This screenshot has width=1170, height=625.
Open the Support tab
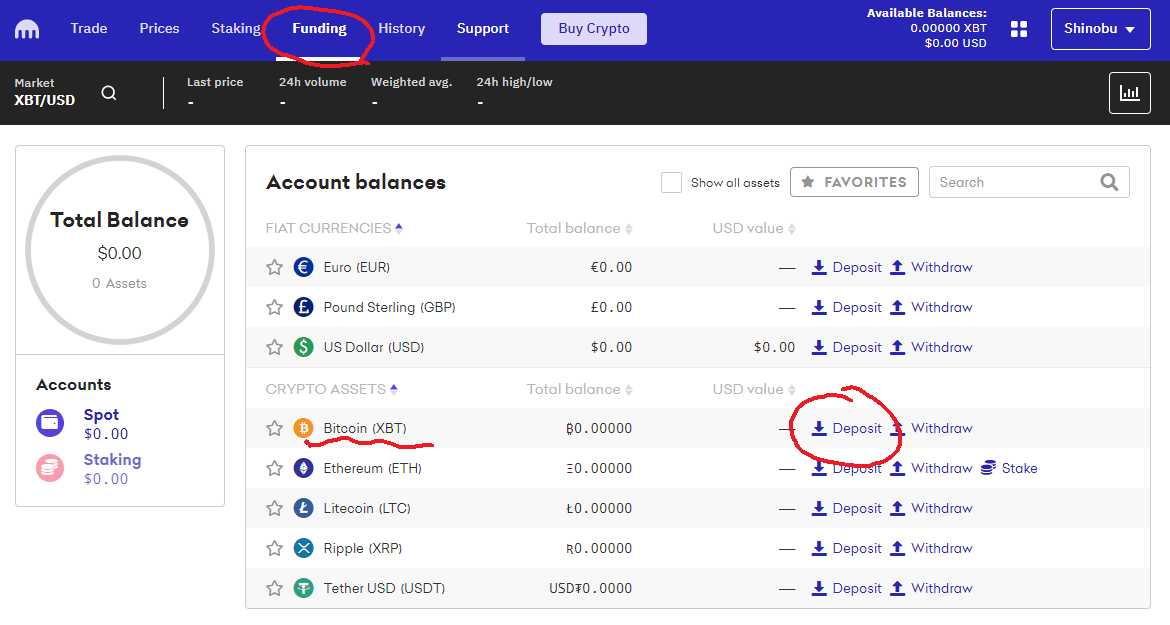pyautogui.click(x=482, y=29)
